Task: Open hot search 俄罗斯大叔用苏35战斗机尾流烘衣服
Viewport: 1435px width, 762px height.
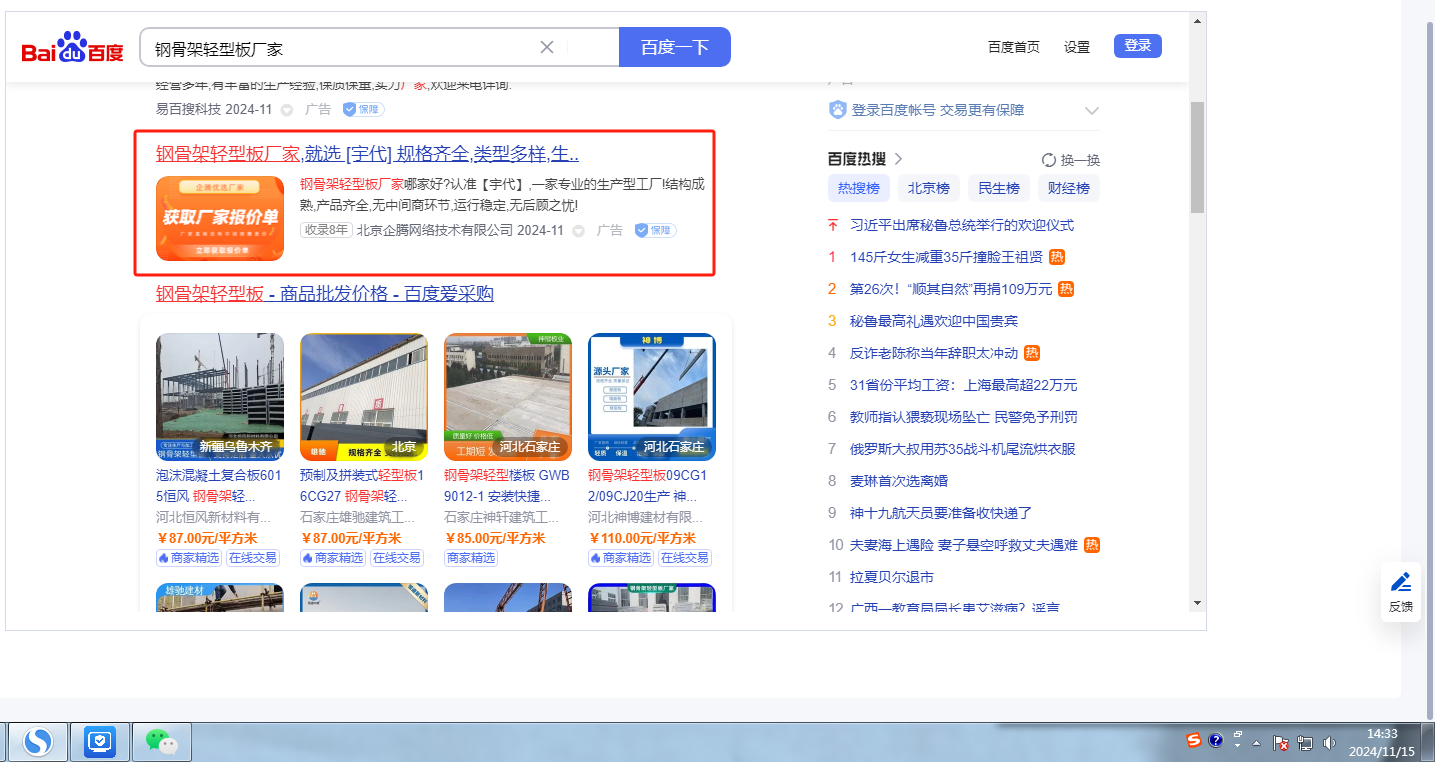Action: pos(963,449)
